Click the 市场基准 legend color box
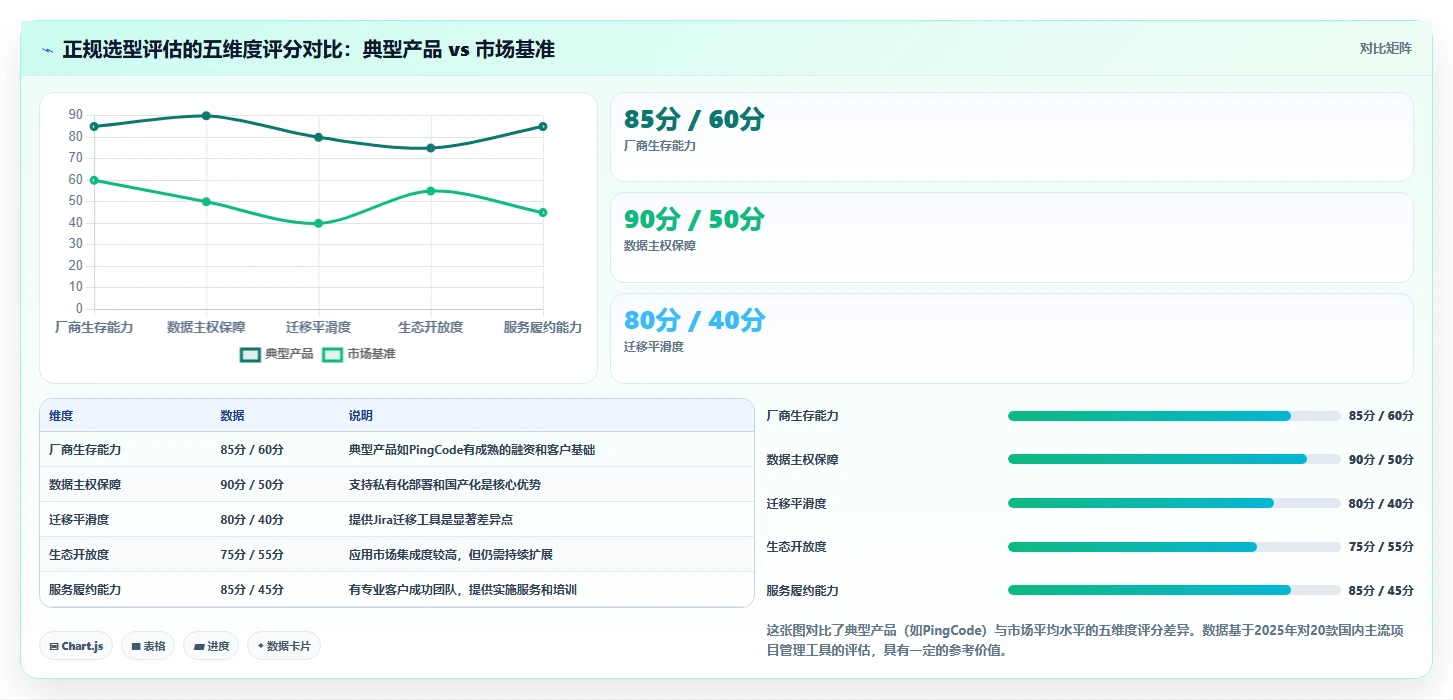This screenshot has height=700, width=1453. (332, 354)
